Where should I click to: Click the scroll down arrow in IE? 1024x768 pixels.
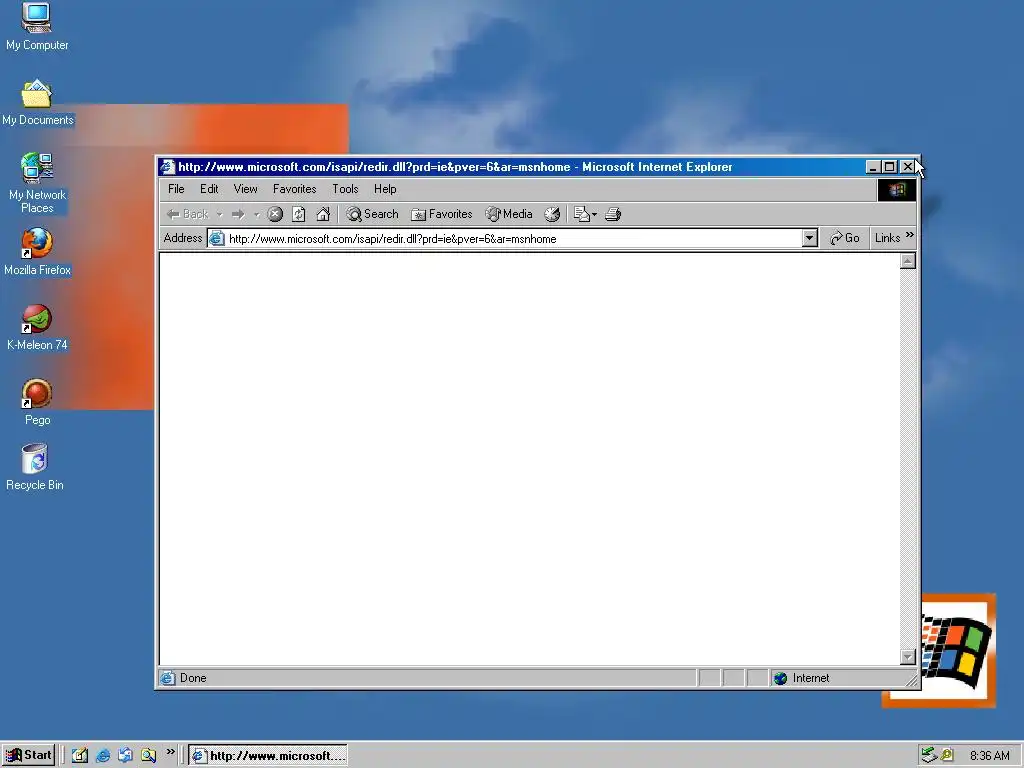coord(908,656)
